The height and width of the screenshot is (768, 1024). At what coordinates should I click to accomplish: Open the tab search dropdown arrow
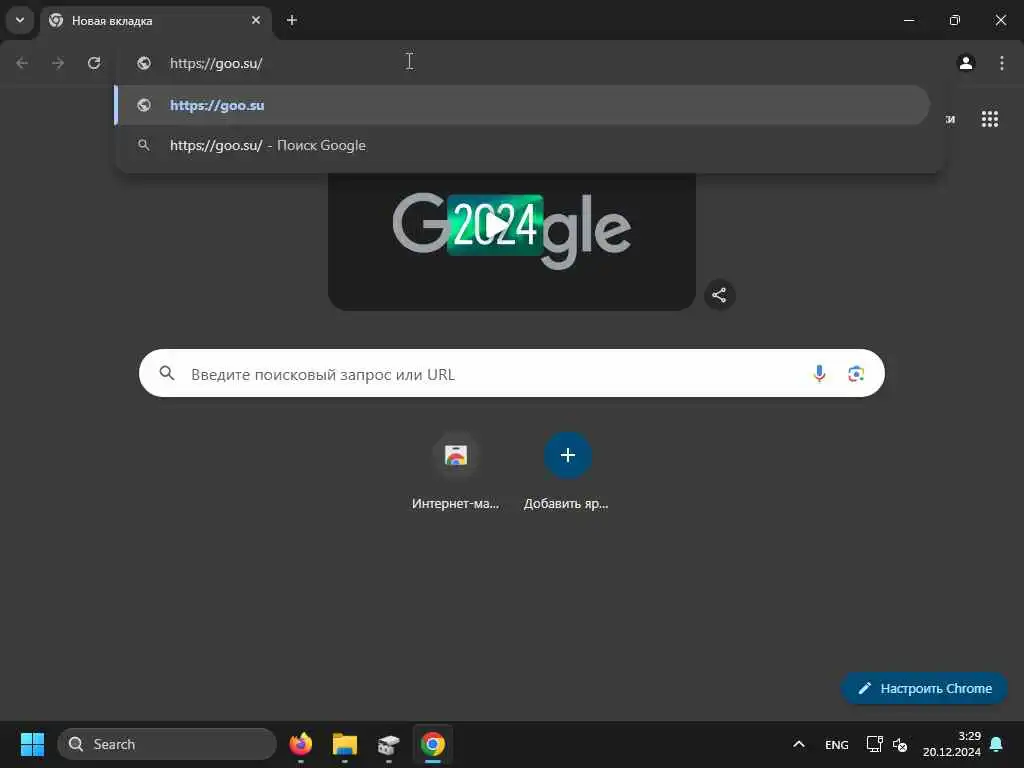click(20, 20)
